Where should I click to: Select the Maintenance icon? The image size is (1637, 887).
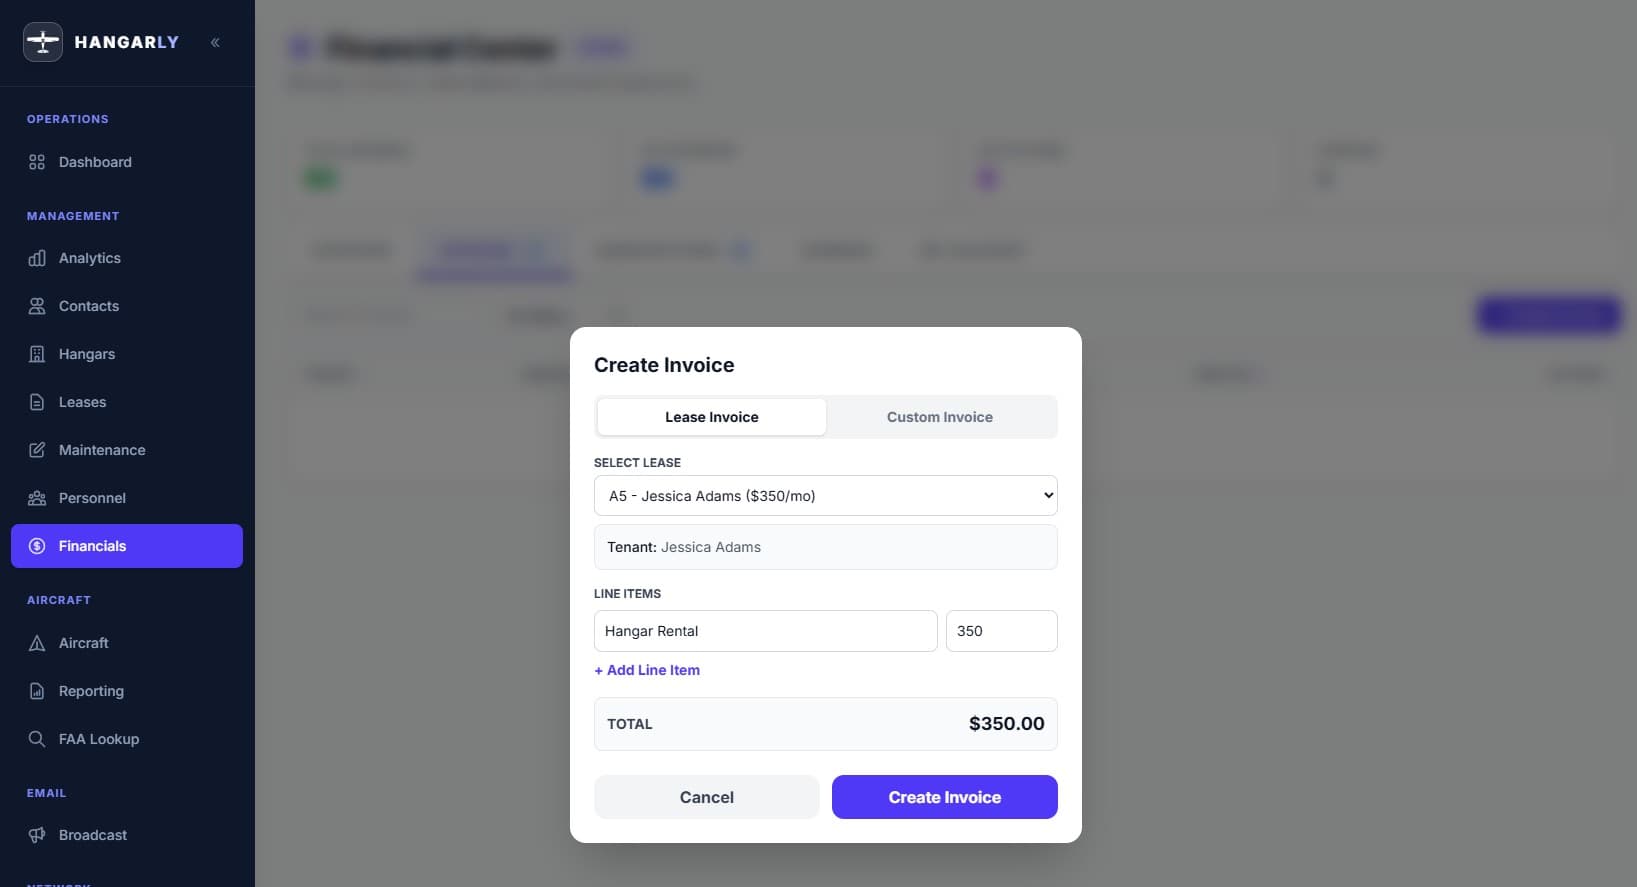[x=36, y=450]
